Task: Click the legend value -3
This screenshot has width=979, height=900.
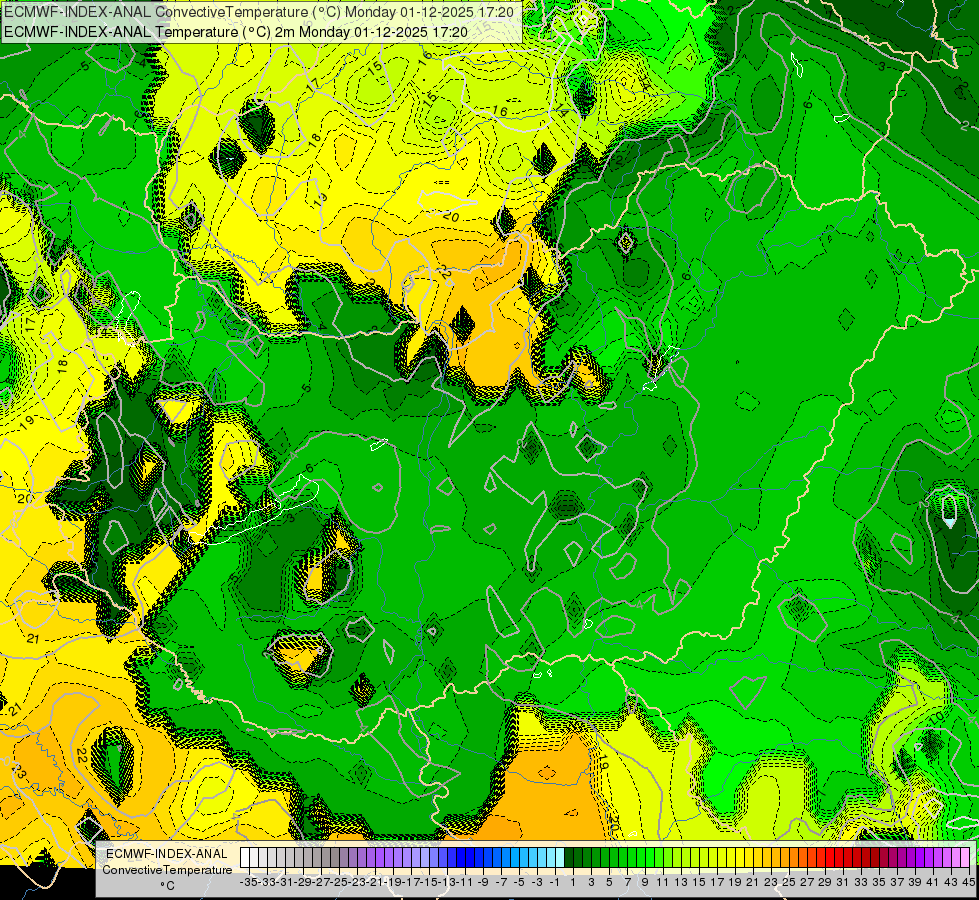Action: (537, 882)
